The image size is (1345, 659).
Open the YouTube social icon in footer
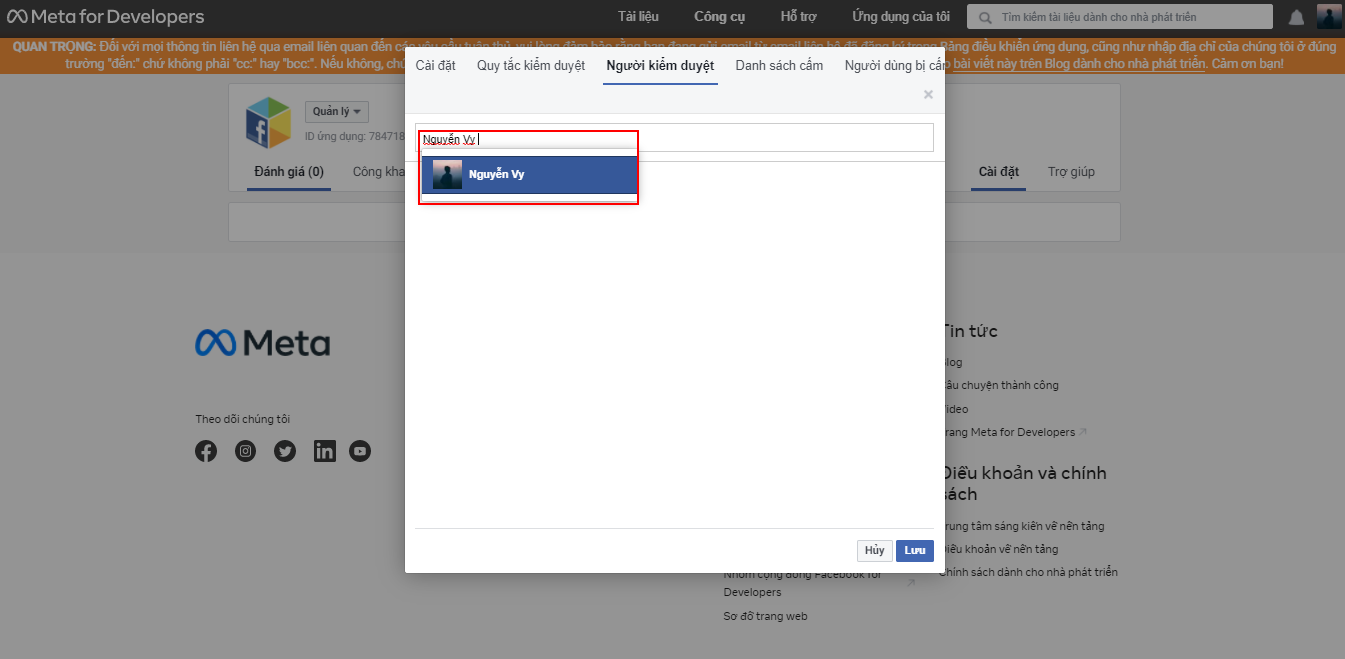click(360, 451)
